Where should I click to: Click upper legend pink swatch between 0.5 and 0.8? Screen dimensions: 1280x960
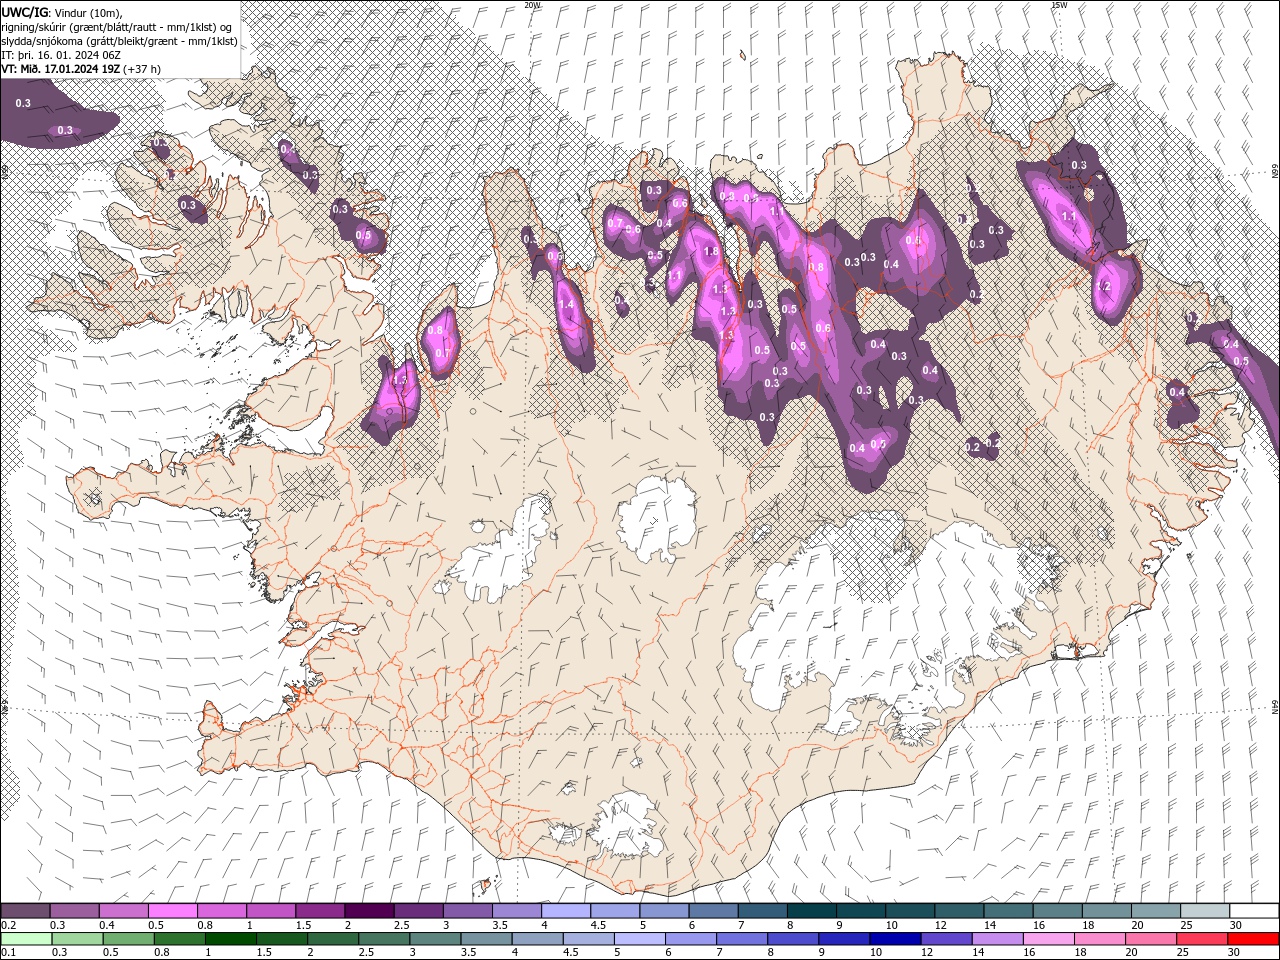point(172,911)
